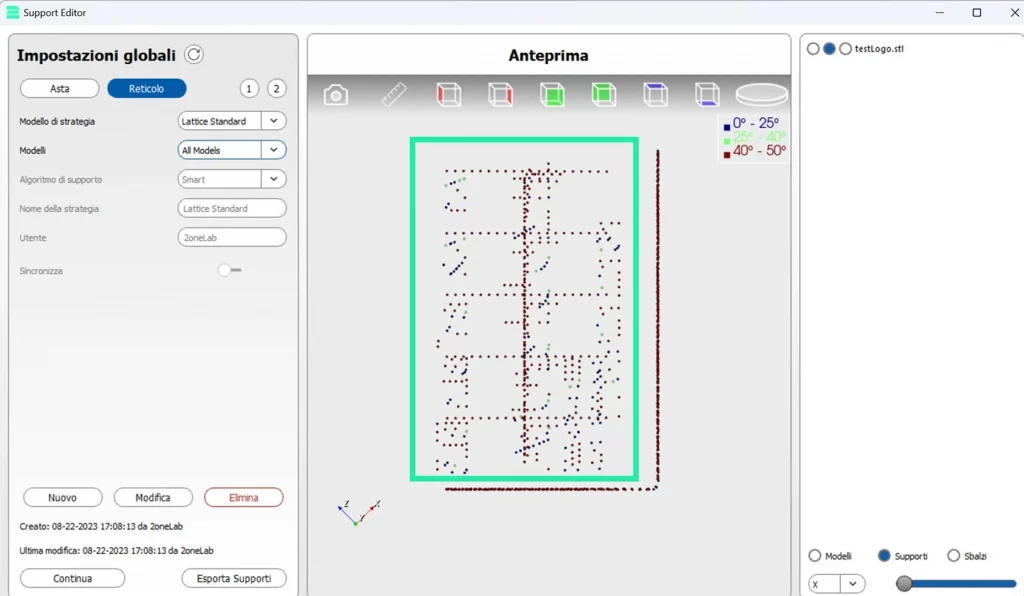Click the testLogo.stl file name
The height and width of the screenshot is (596, 1024).
(879, 49)
